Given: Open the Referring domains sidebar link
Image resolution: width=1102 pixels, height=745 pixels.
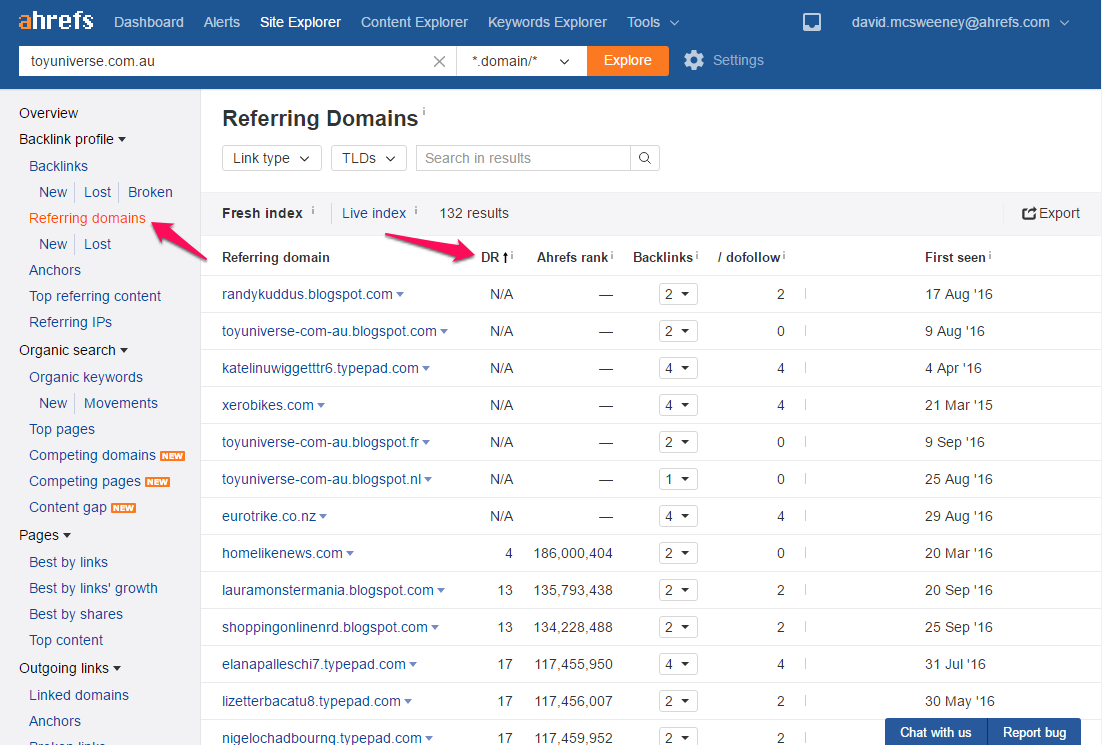Looking at the screenshot, I should click(87, 218).
